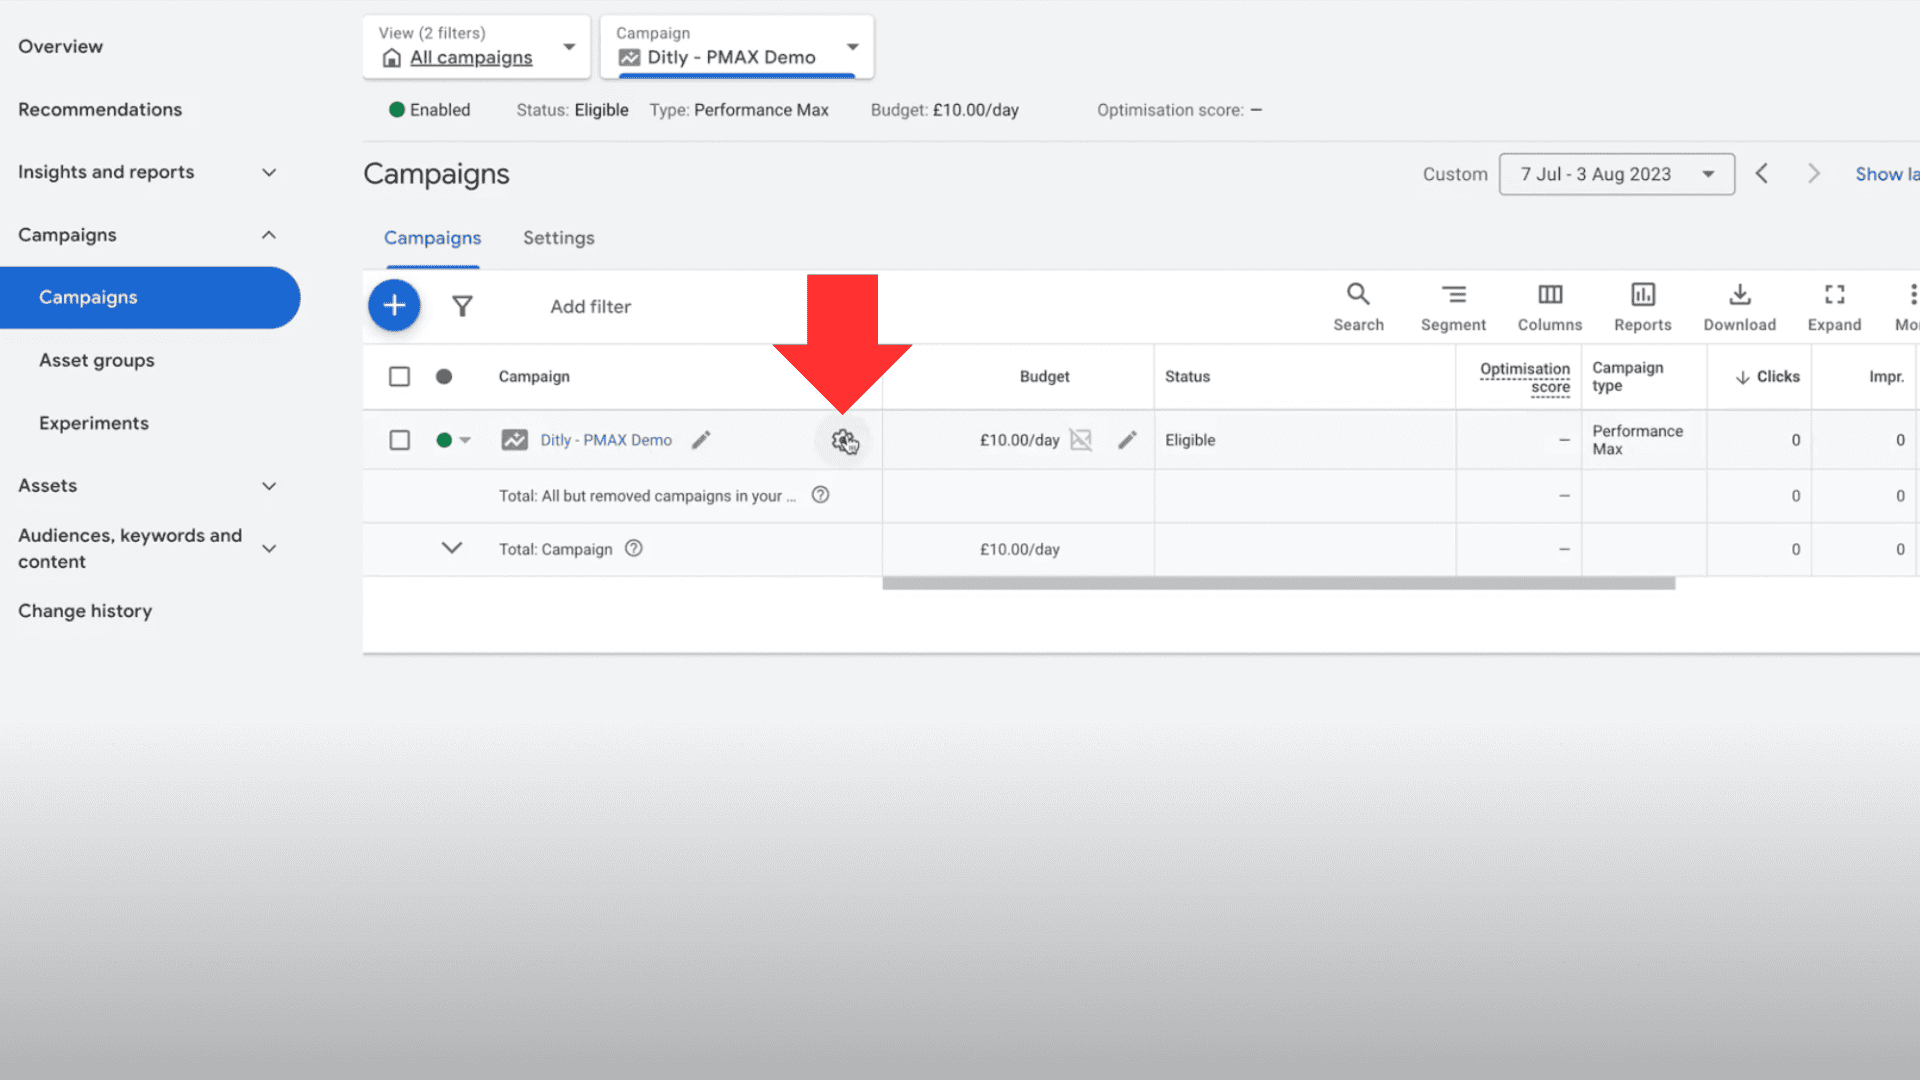
Task: Expand Insights and reports in the sidebar
Action: [269, 172]
